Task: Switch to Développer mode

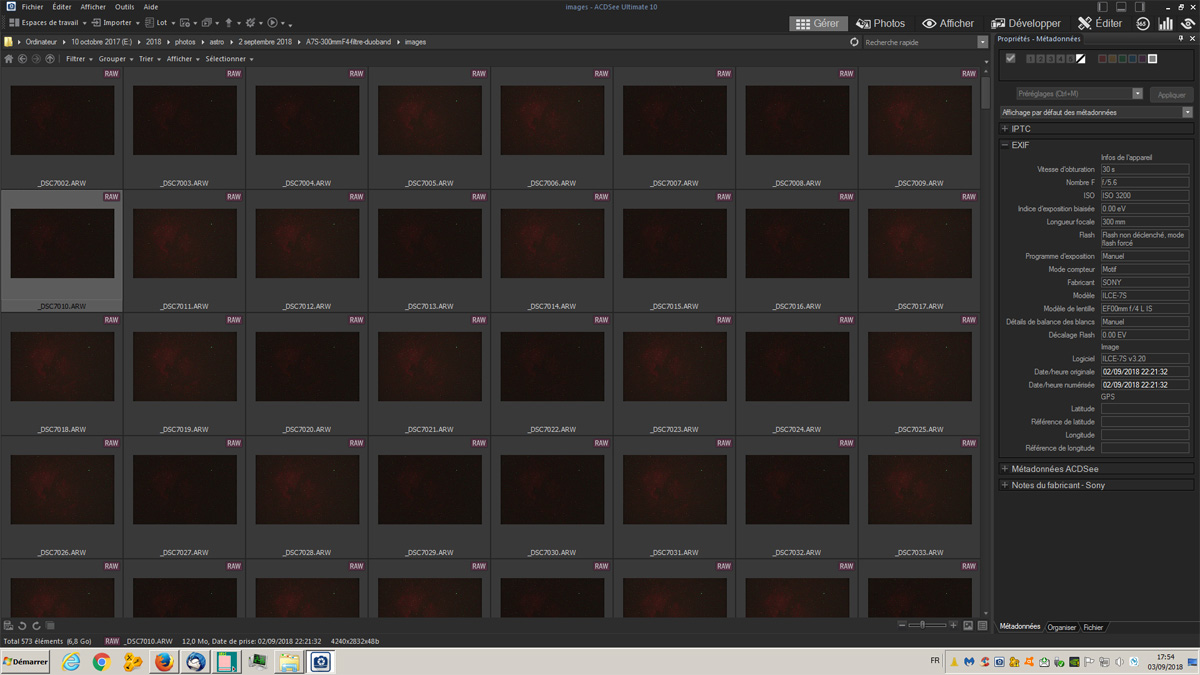Action: [x=1026, y=23]
